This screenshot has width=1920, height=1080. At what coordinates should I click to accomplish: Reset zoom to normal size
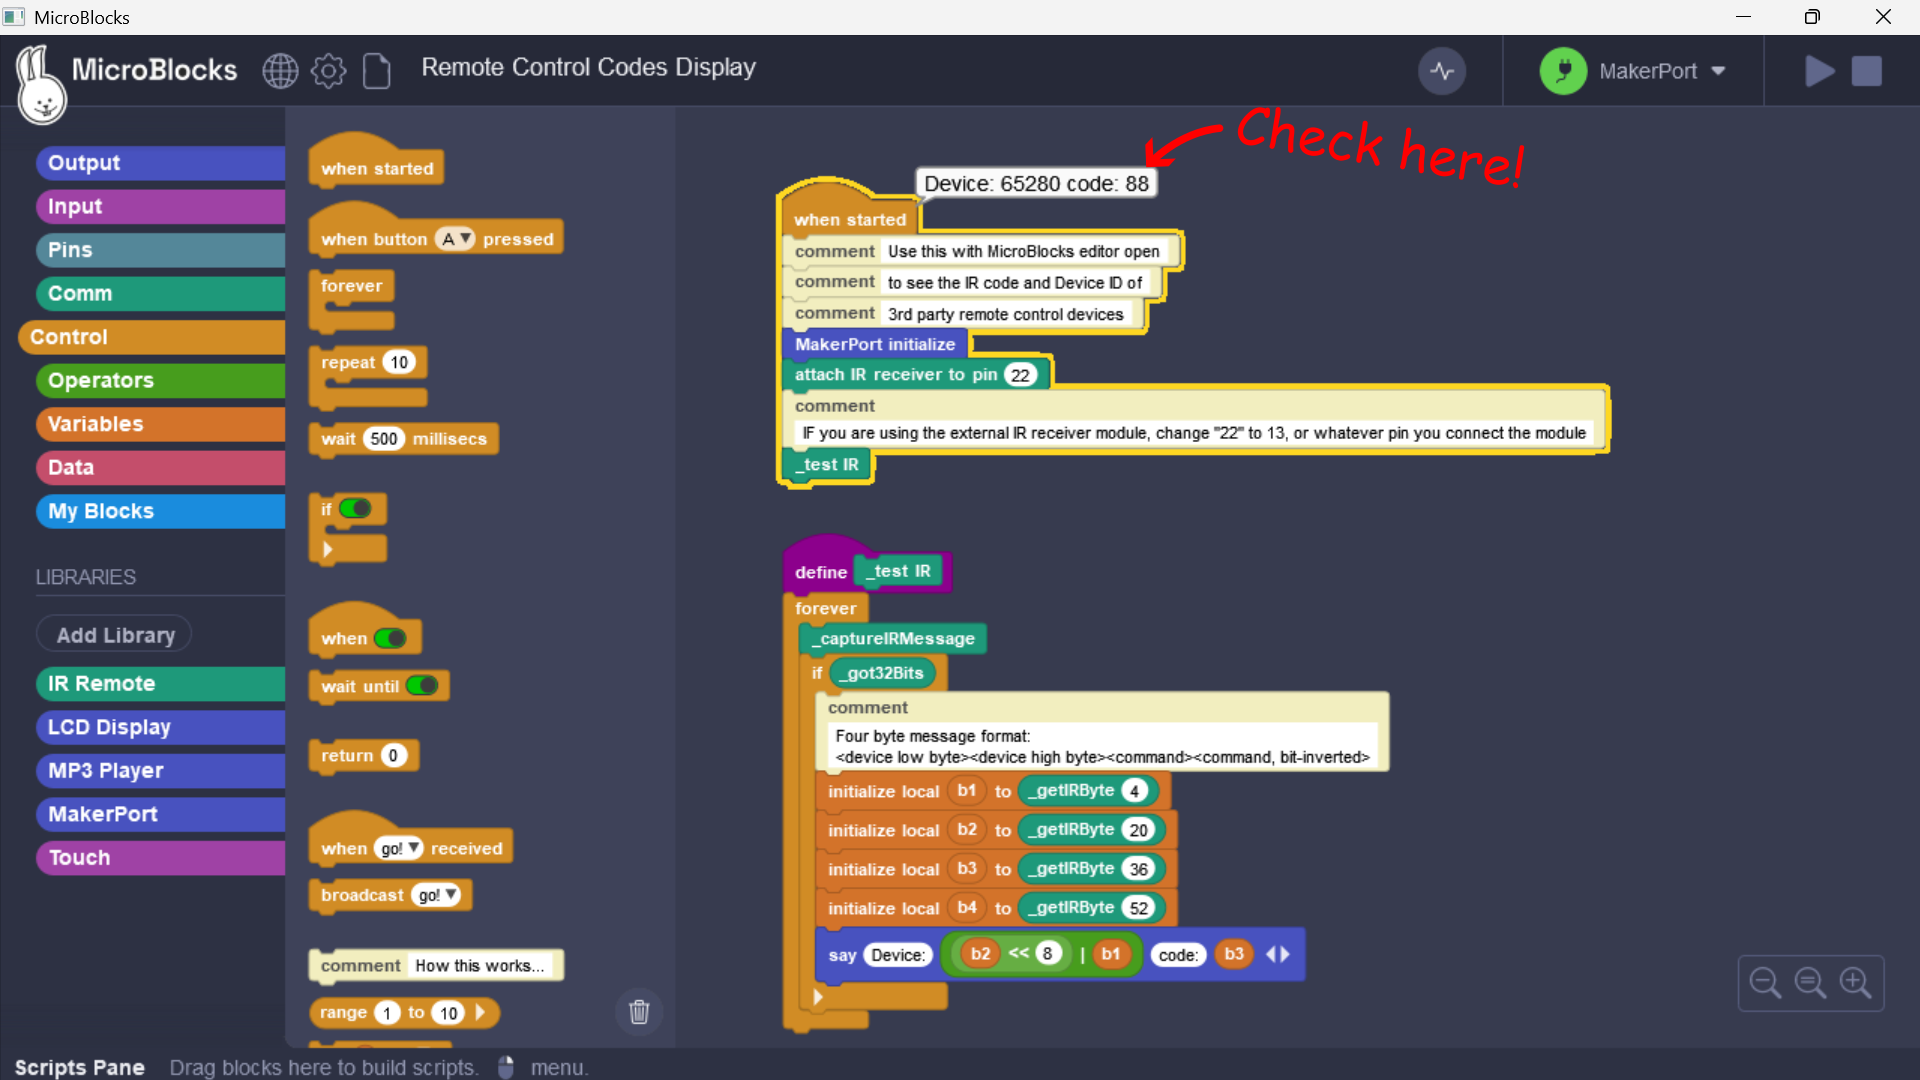(x=1810, y=983)
